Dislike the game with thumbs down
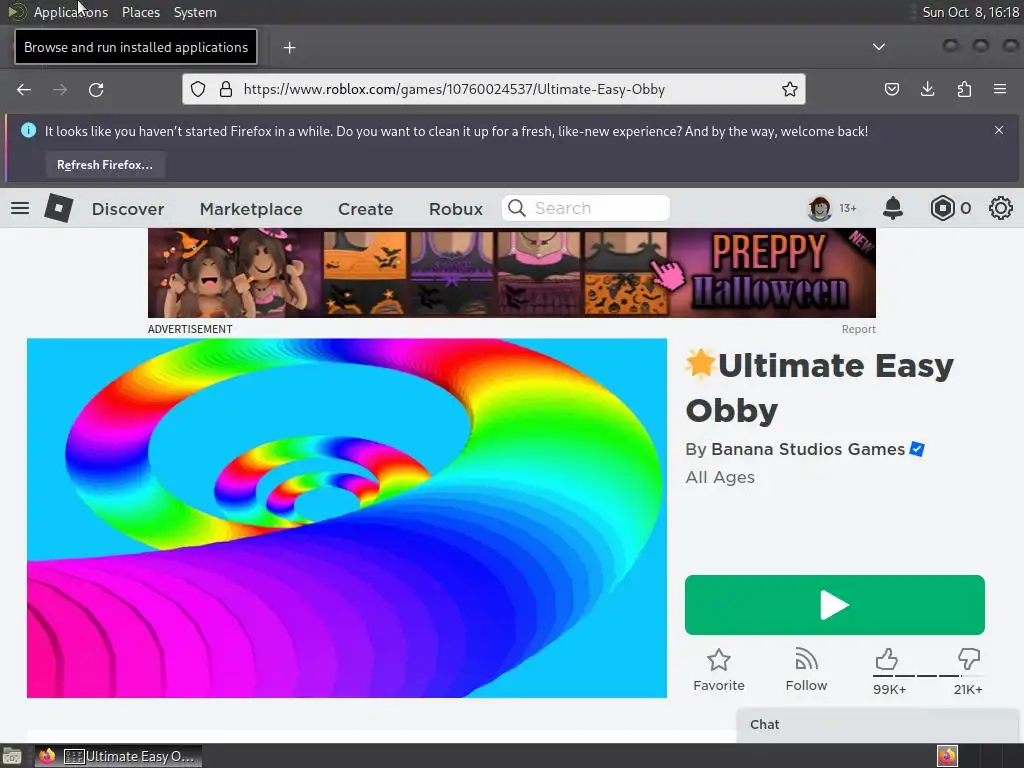This screenshot has width=1024, height=768. click(968, 659)
